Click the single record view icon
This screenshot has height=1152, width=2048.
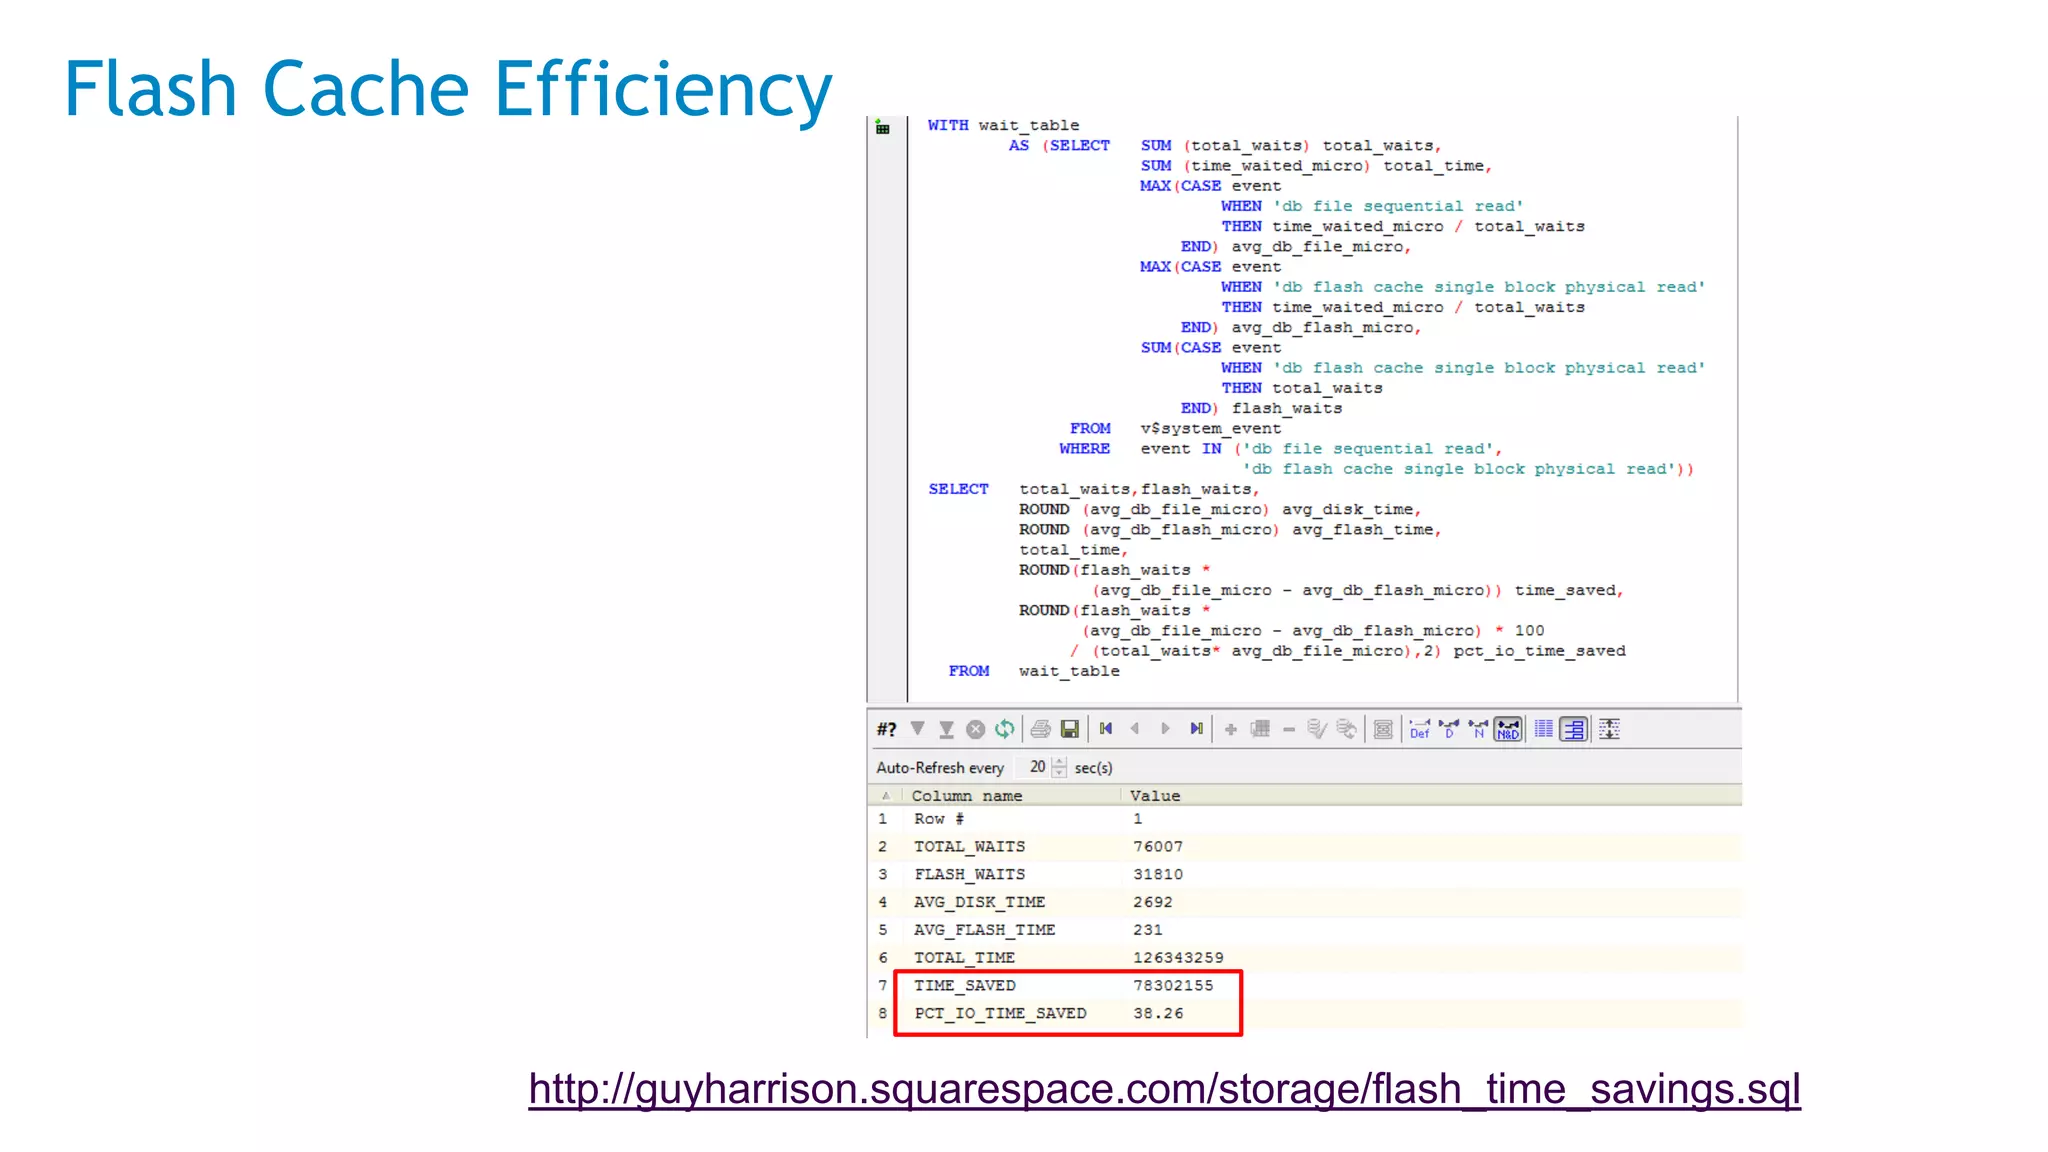1383,729
